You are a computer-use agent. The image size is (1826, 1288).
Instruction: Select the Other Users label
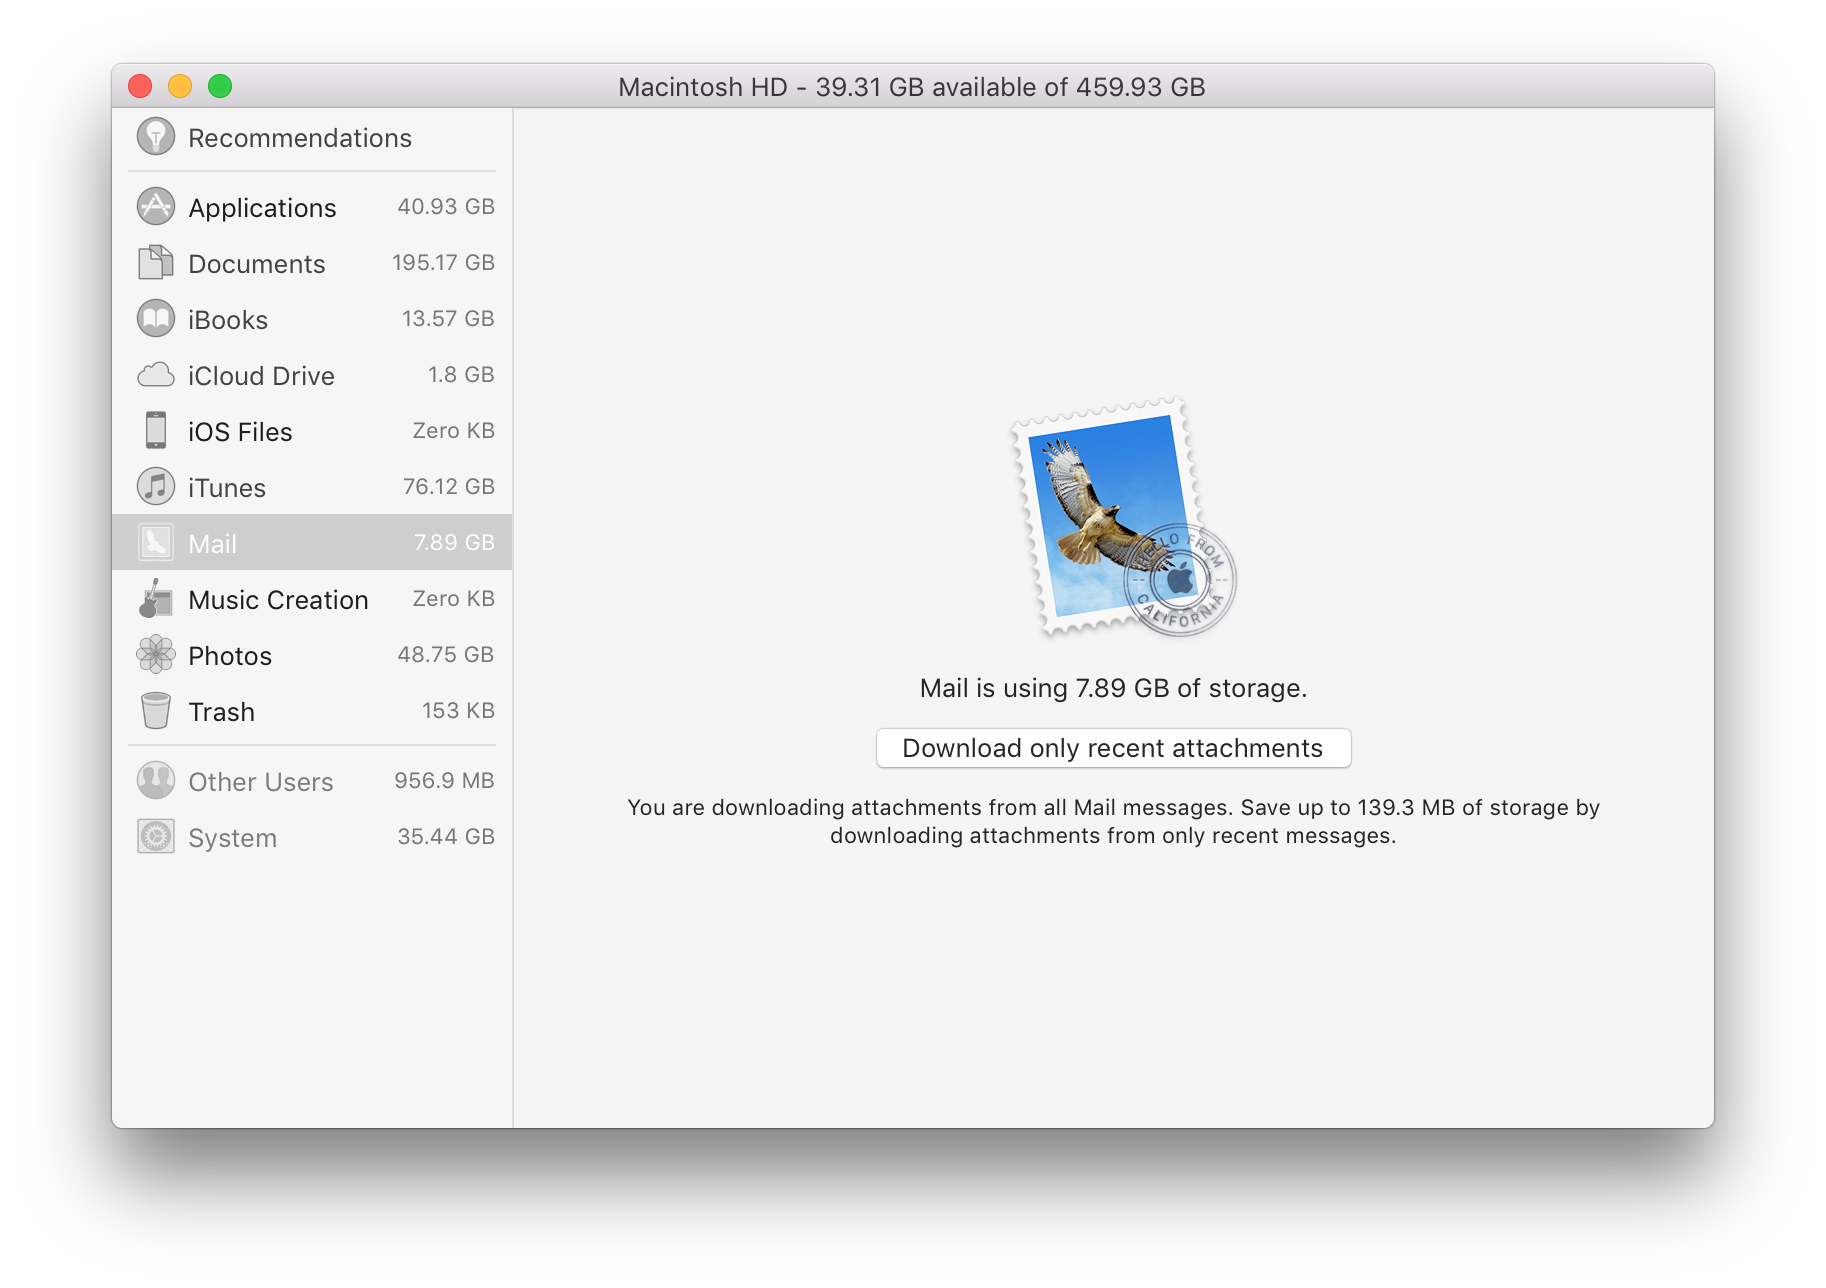pos(261,782)
